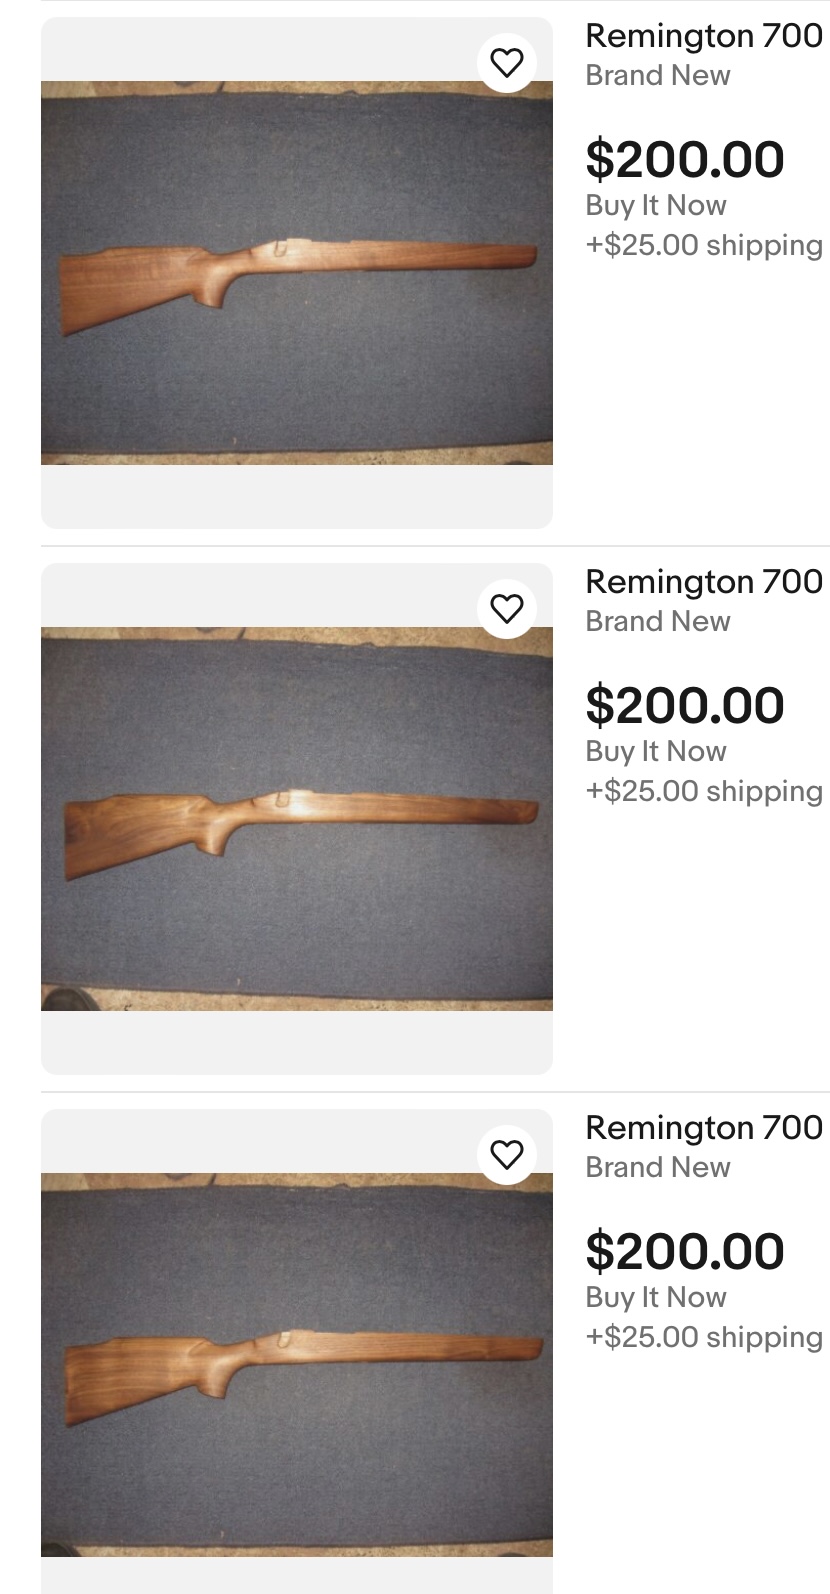Screen dimensions: 830x1594
Task: Tap the second listing's +$25.00 shipping text
Action: [704, 791]
